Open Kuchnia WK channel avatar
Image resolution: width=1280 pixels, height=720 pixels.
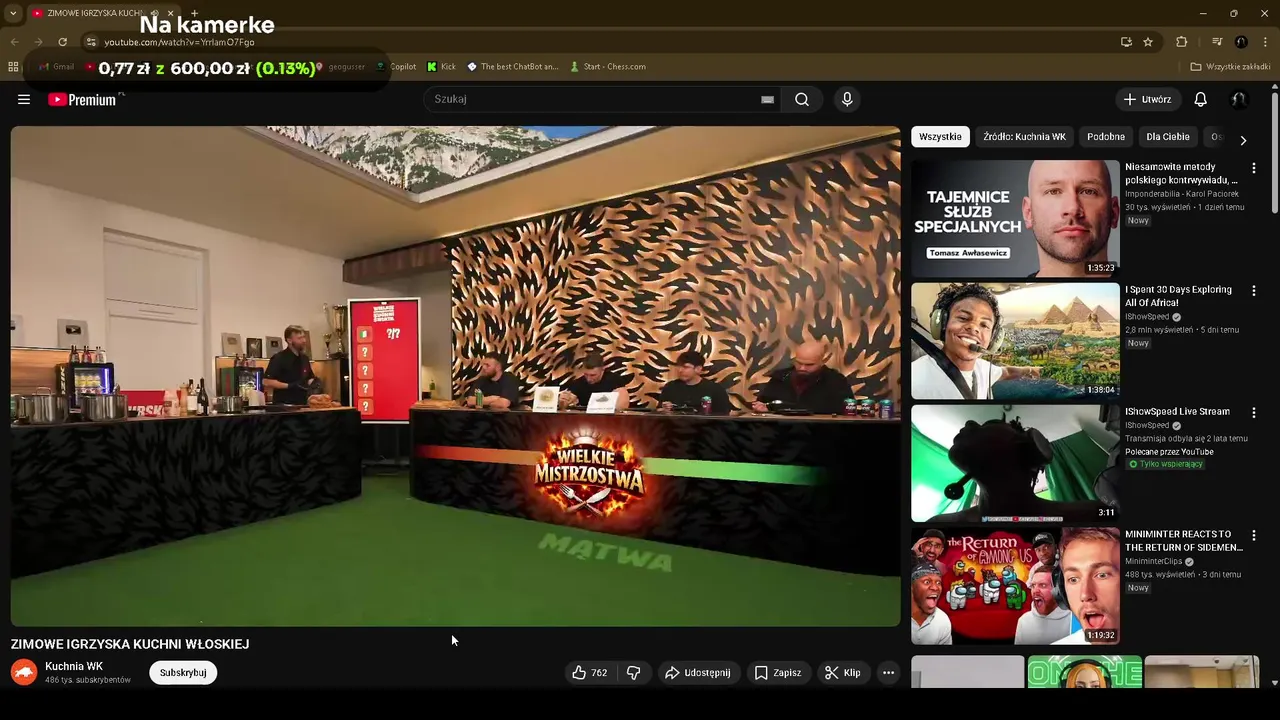pyautogui.click(x=24, y=672)
